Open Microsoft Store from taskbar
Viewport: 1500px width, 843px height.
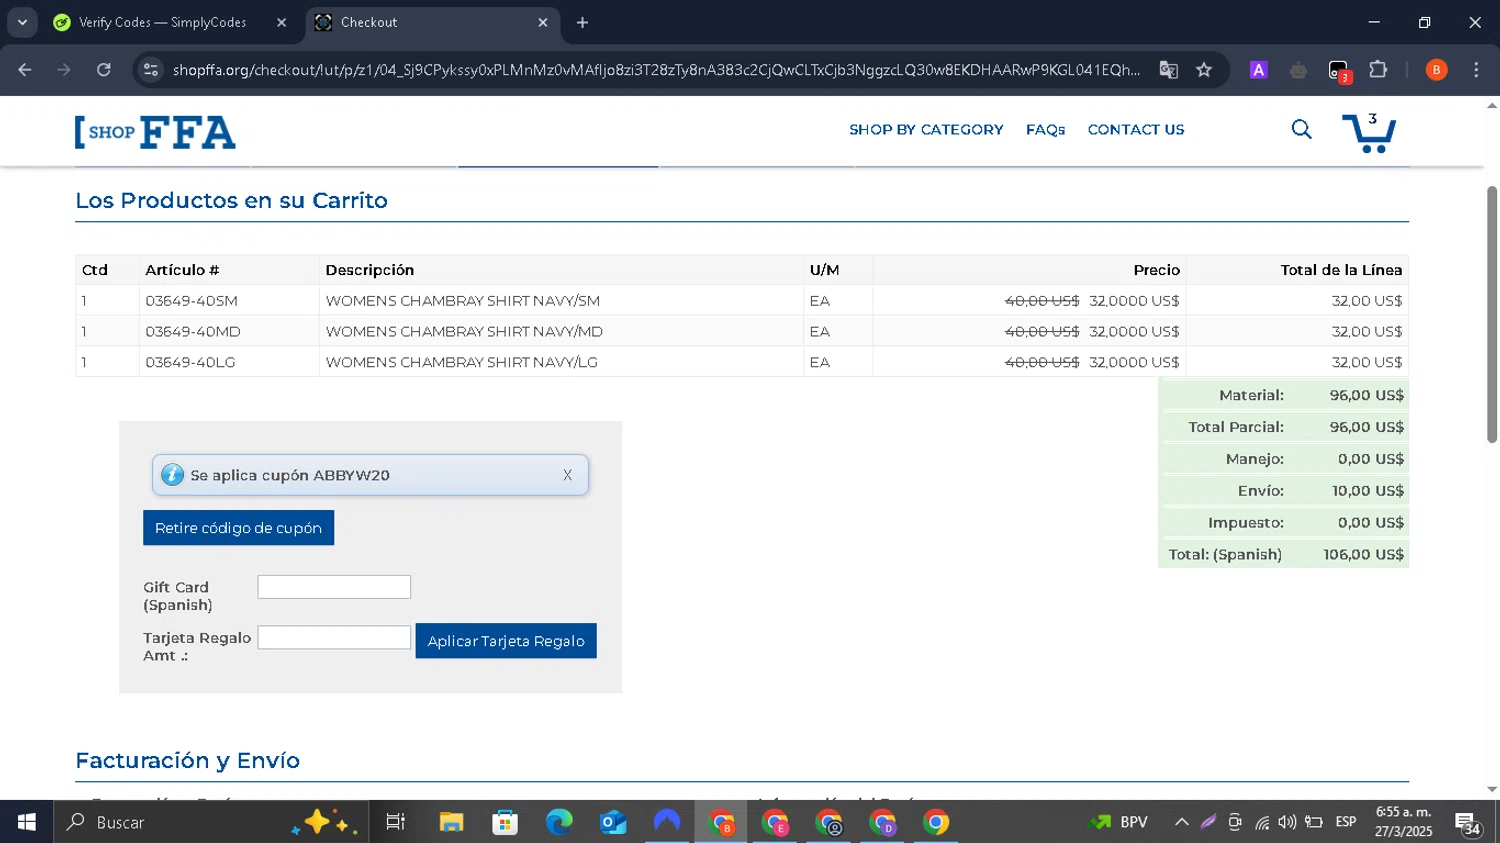coord(505,822)
